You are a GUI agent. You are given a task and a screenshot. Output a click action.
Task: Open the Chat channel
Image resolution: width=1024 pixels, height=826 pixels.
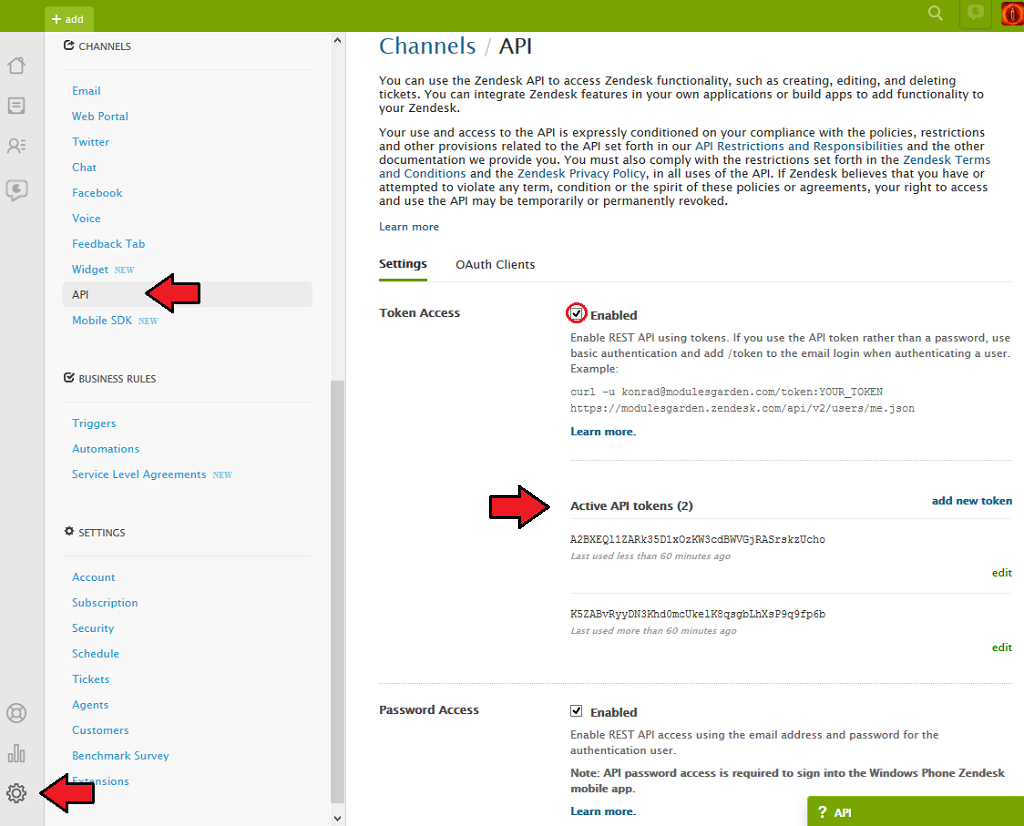coord(84,167)
